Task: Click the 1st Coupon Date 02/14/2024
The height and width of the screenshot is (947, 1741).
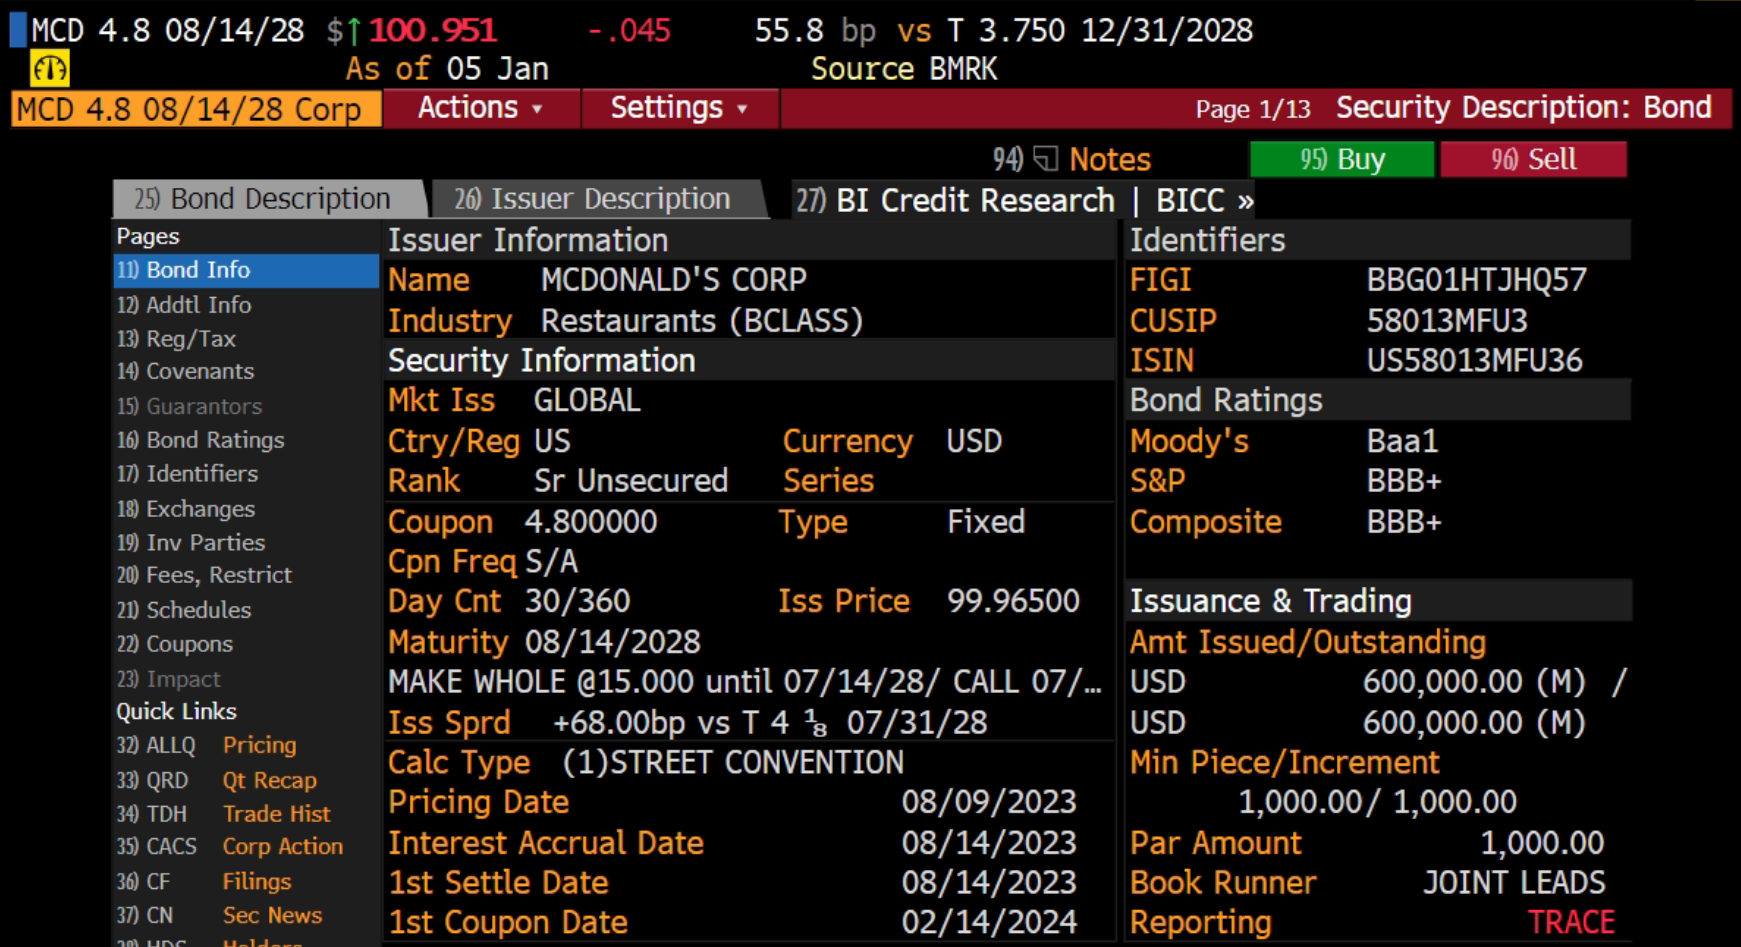Action: pyautogui.click(x=989, y=922)
